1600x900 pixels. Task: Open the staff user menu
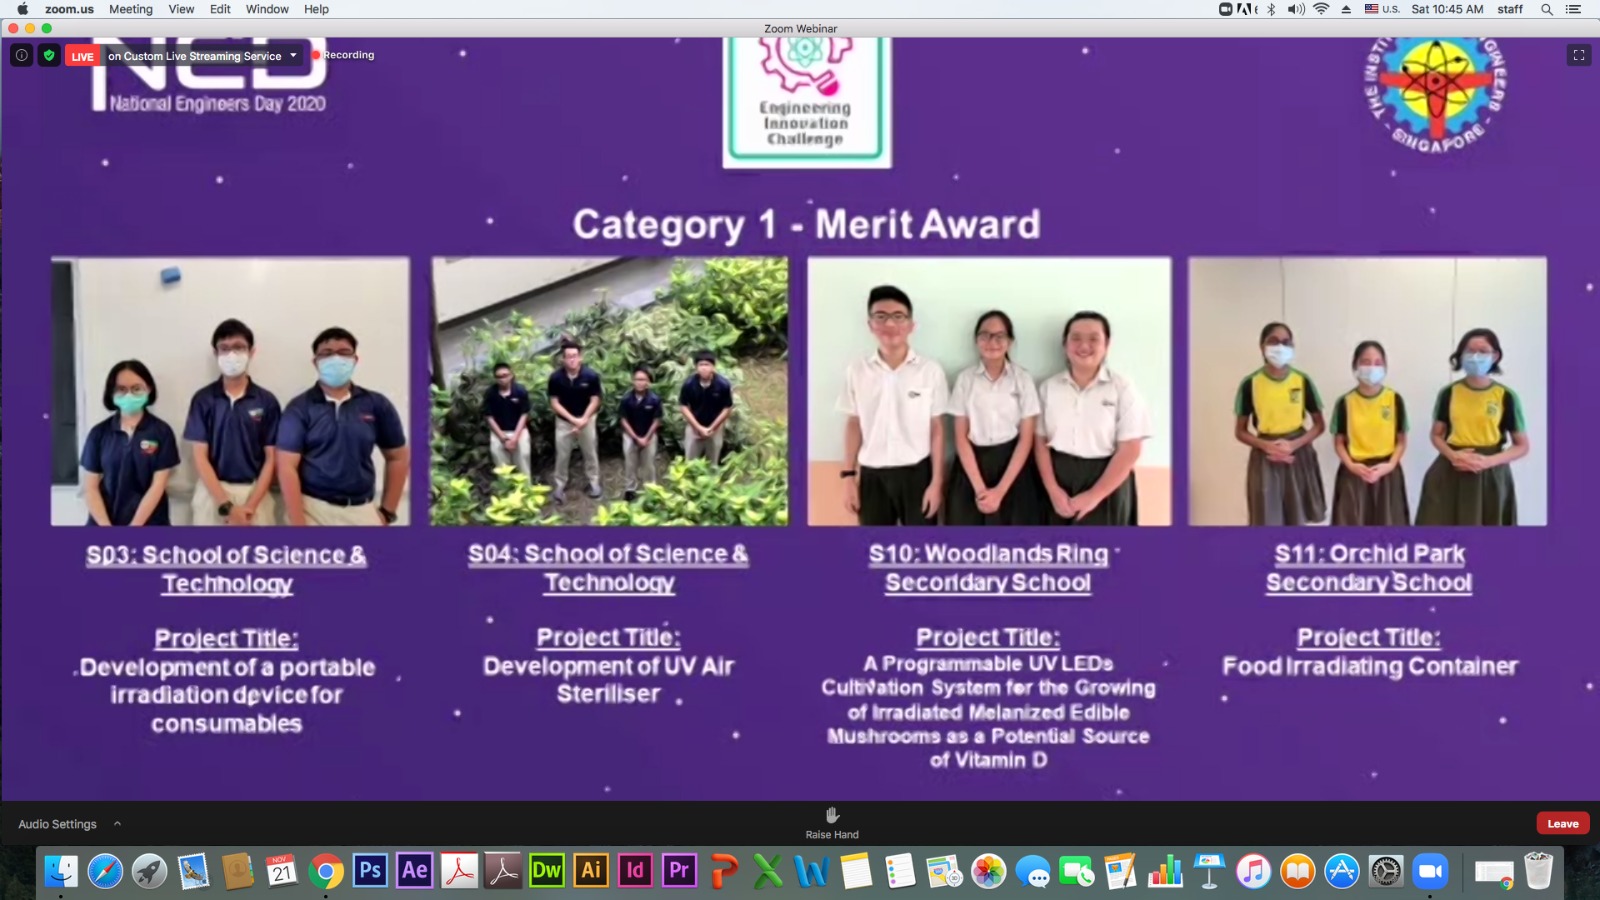pyautogui.click(x=1510, y=9)
